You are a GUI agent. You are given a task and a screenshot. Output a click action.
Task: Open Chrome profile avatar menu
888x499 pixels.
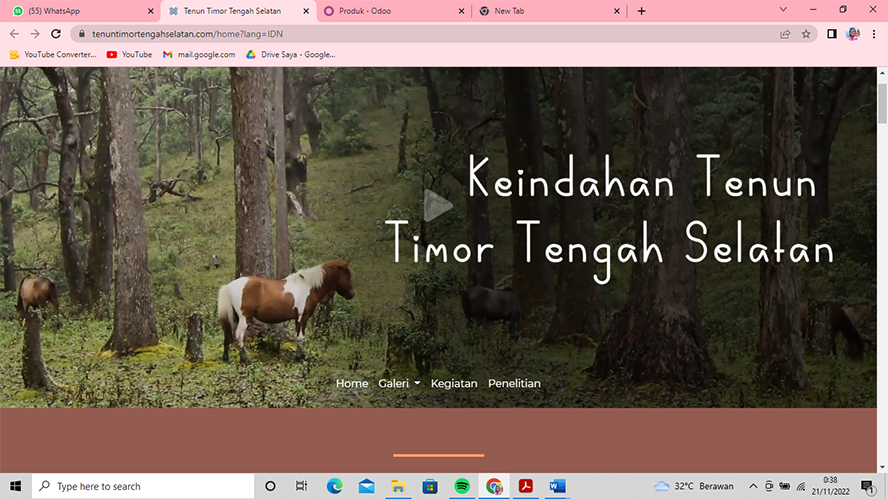click(x=853, y=34)
